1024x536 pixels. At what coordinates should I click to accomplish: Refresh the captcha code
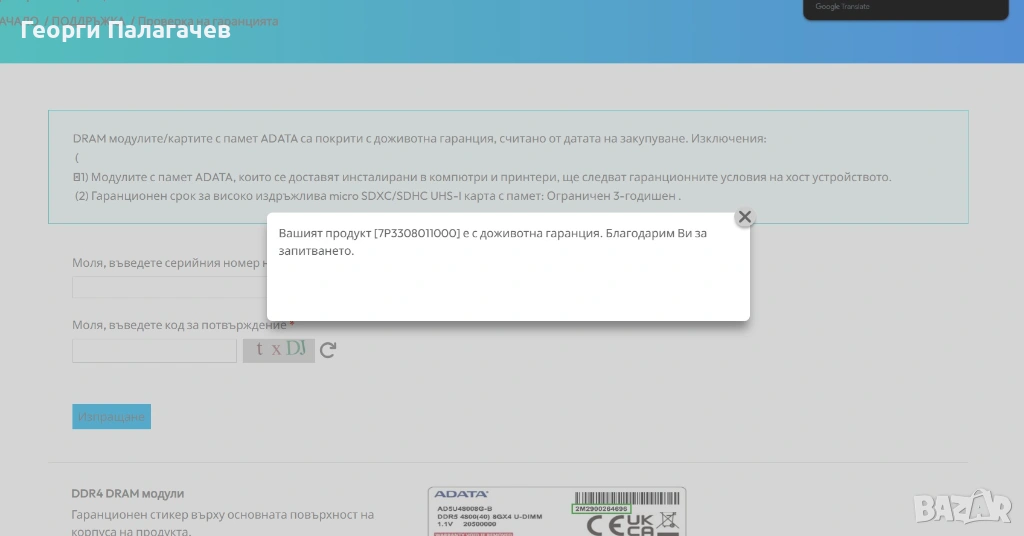click(328, 350)
